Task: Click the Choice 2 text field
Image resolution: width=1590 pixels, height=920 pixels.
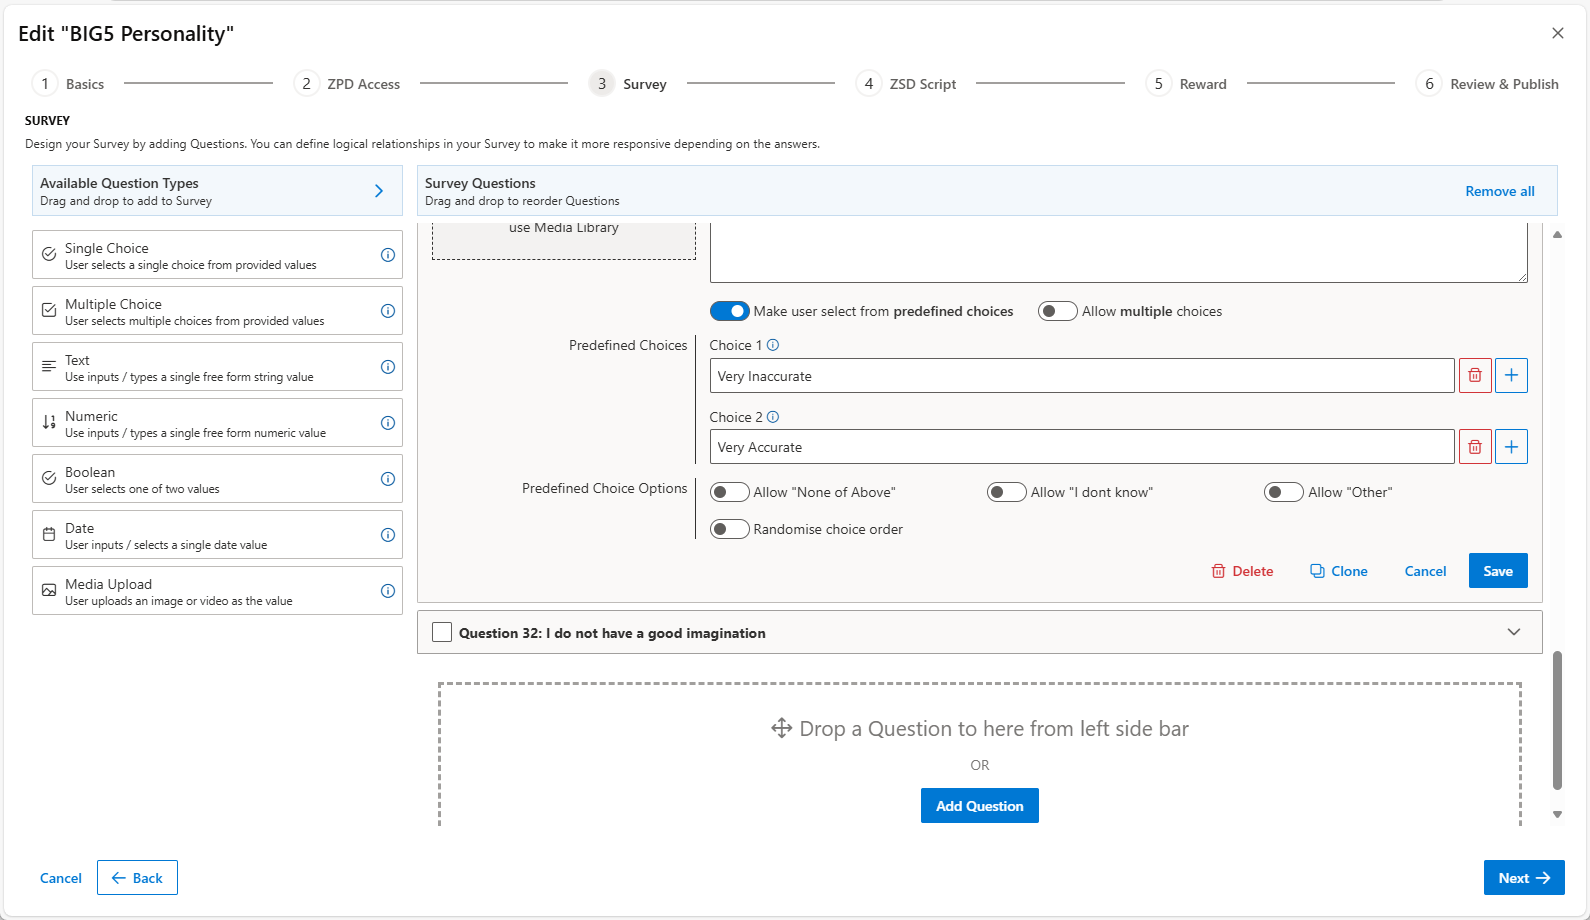Action: [x=1082, y=447]
